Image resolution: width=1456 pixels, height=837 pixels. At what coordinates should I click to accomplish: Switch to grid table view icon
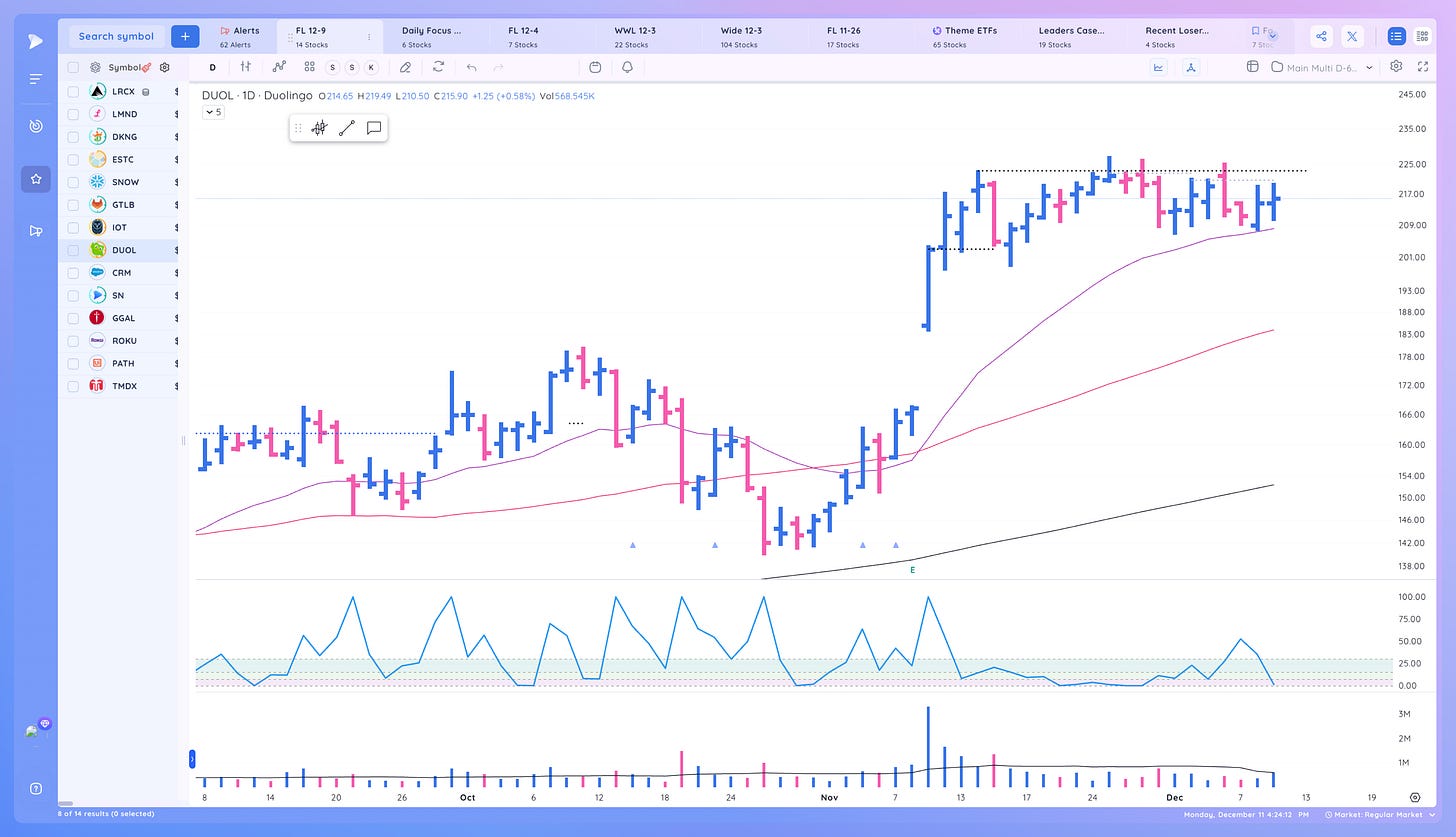click(x=1423, y=36)
